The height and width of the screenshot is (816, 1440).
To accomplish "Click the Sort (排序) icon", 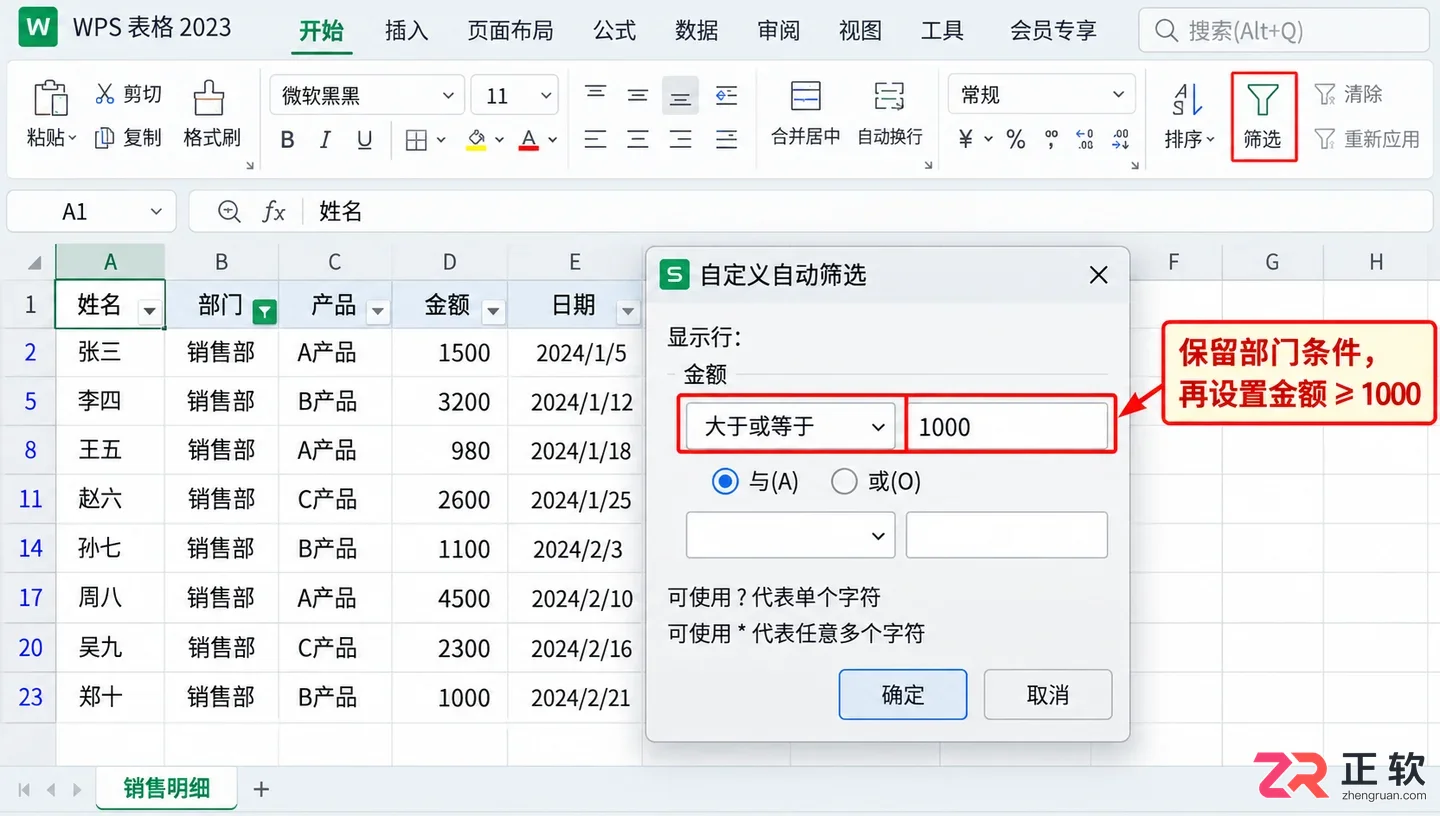I will click(1187, 98).
